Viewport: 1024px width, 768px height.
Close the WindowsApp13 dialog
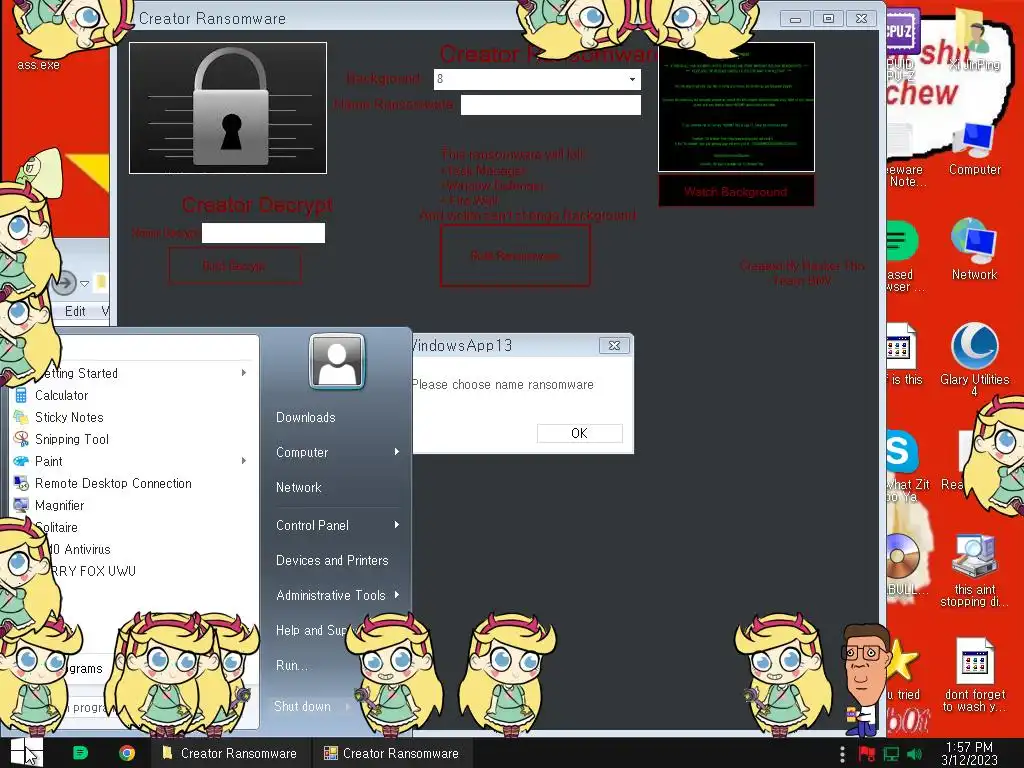coord(614,345)
